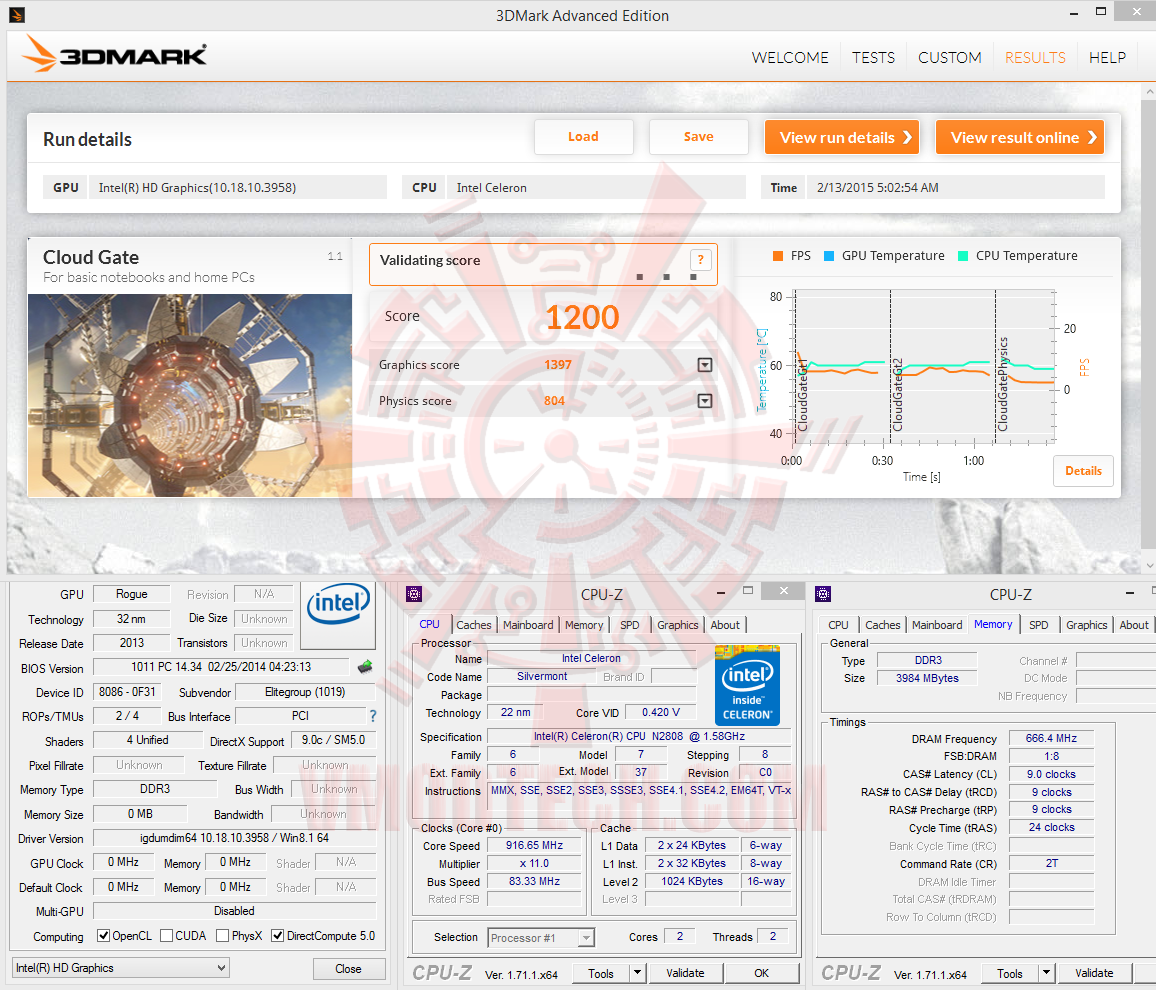This screenshot has width=1156, height=990.
Task: Minimize the first CPU-Z window
Action: (x=720, y=592)
